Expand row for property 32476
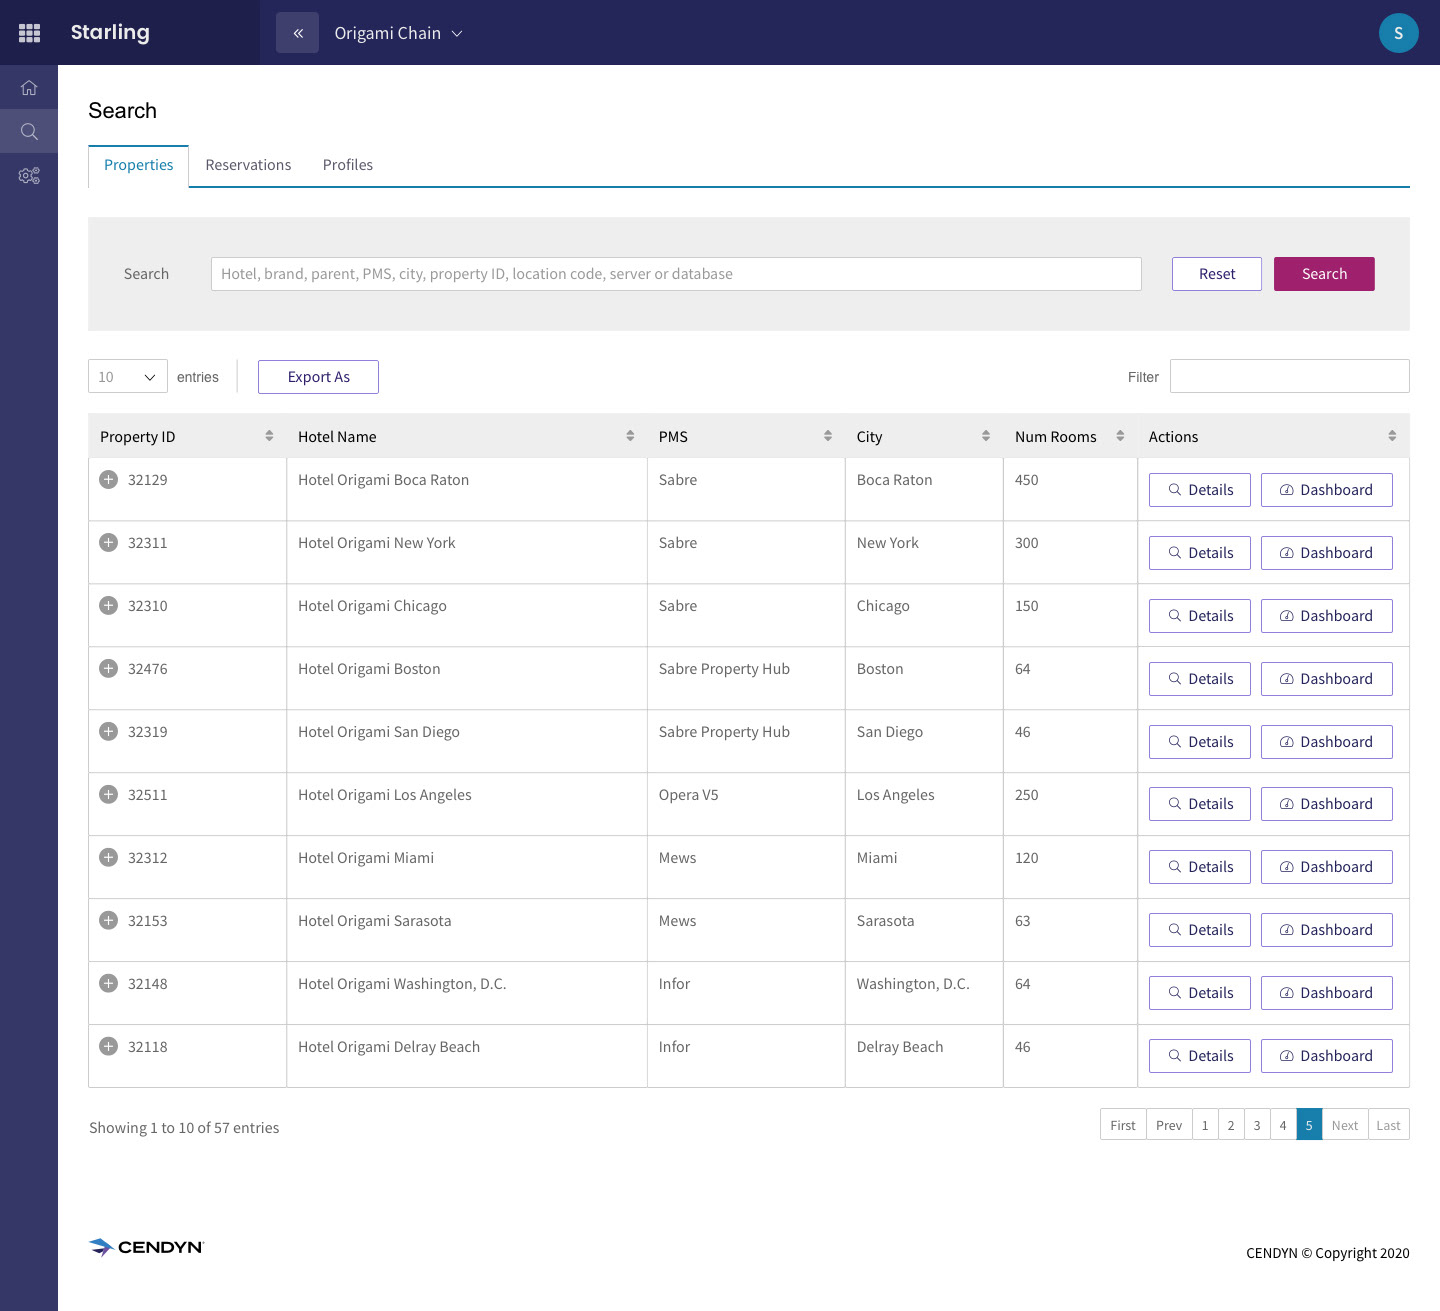The image size is (1440, 1311). pos(109,669)
